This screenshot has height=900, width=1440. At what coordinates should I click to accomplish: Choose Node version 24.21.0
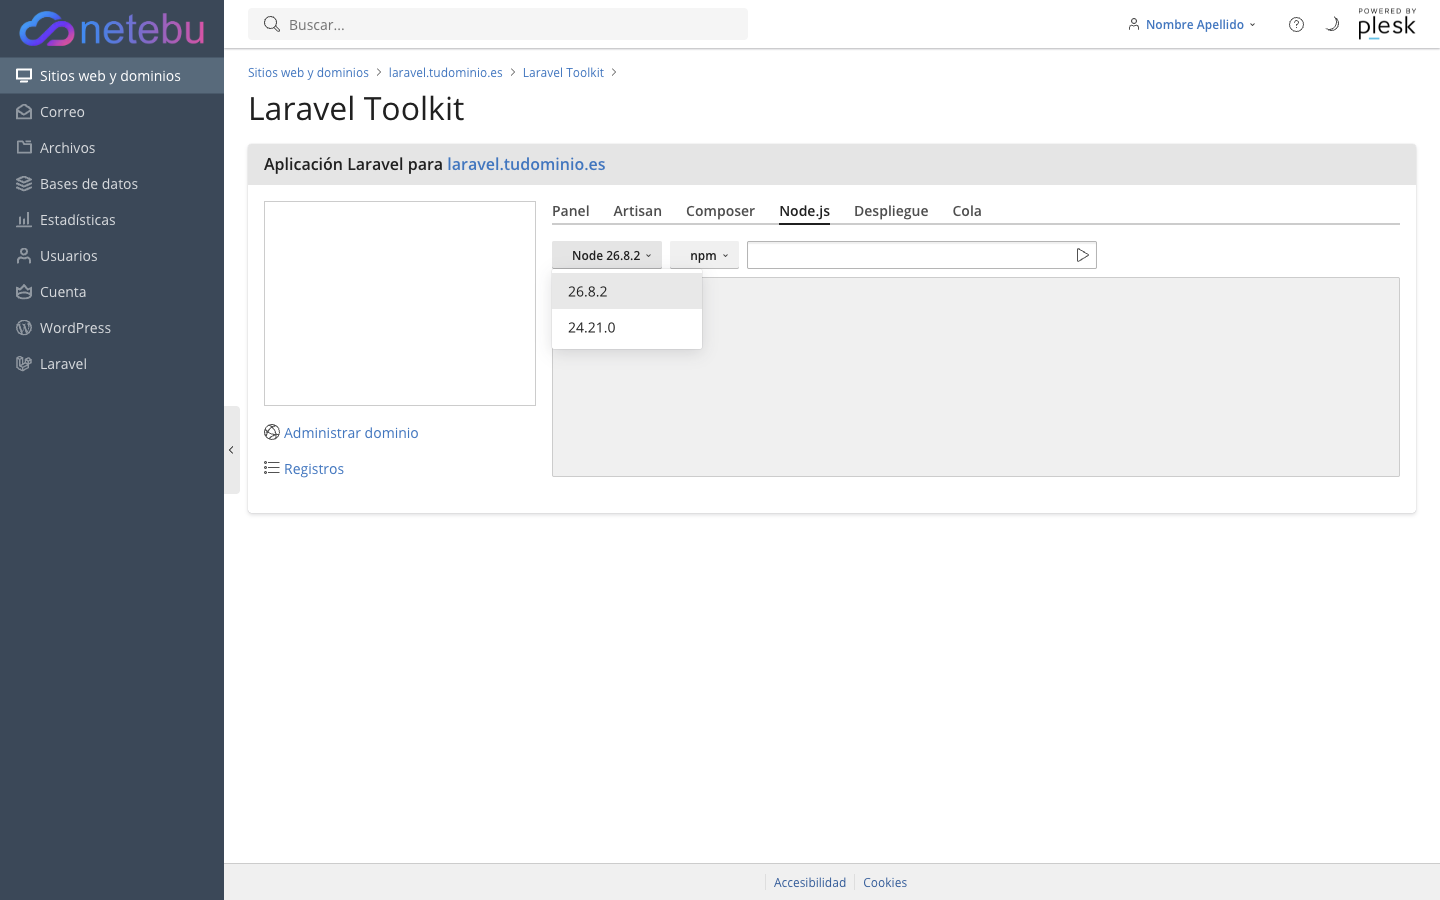627,328
